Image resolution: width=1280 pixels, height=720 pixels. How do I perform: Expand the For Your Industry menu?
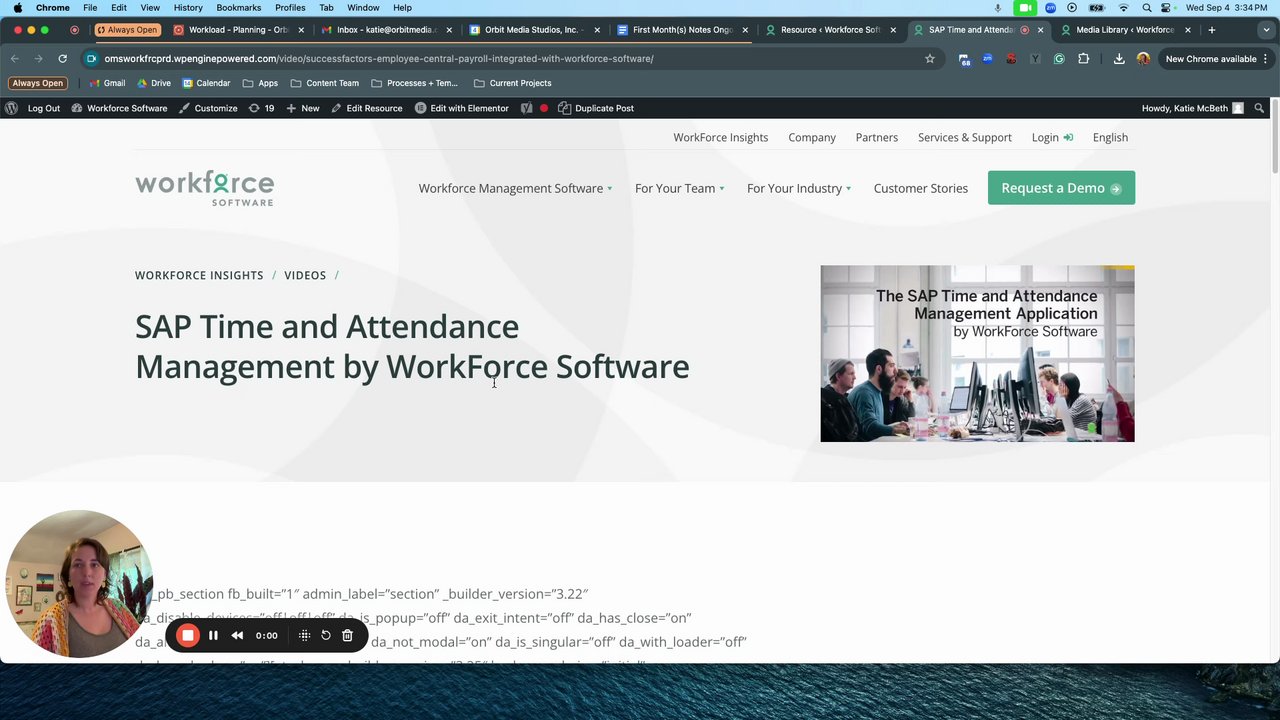pos(799,188)
